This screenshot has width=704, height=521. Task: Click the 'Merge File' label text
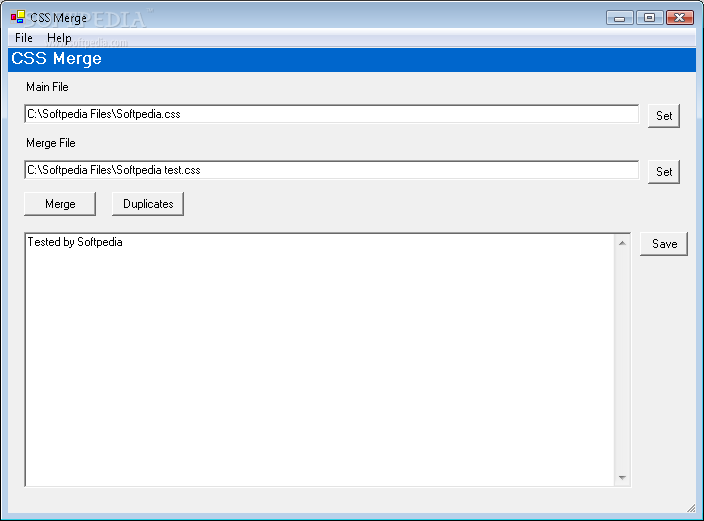pyautogui.click(x=51, y=143)
